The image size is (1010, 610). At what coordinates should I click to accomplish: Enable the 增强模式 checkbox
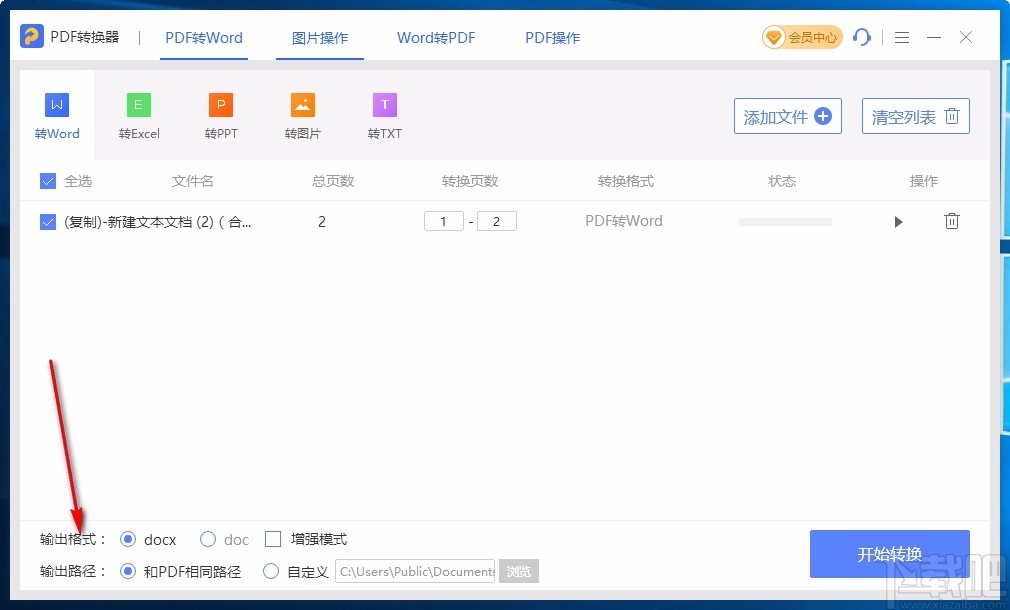272,539
